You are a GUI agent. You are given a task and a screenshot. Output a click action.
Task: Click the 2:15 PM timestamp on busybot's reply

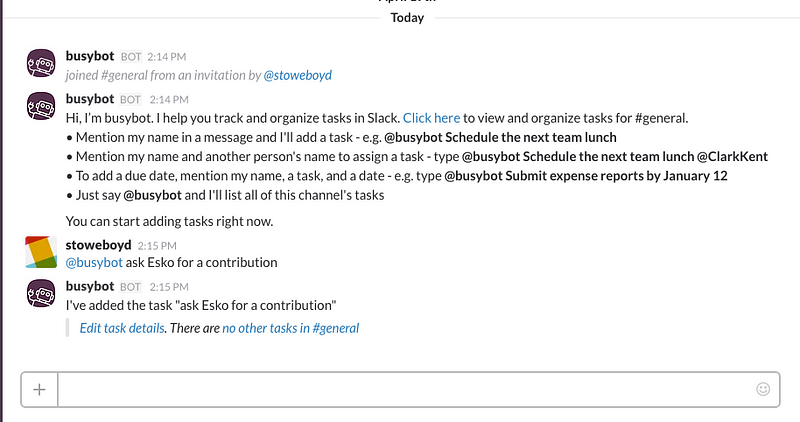[x=169, y=287]
